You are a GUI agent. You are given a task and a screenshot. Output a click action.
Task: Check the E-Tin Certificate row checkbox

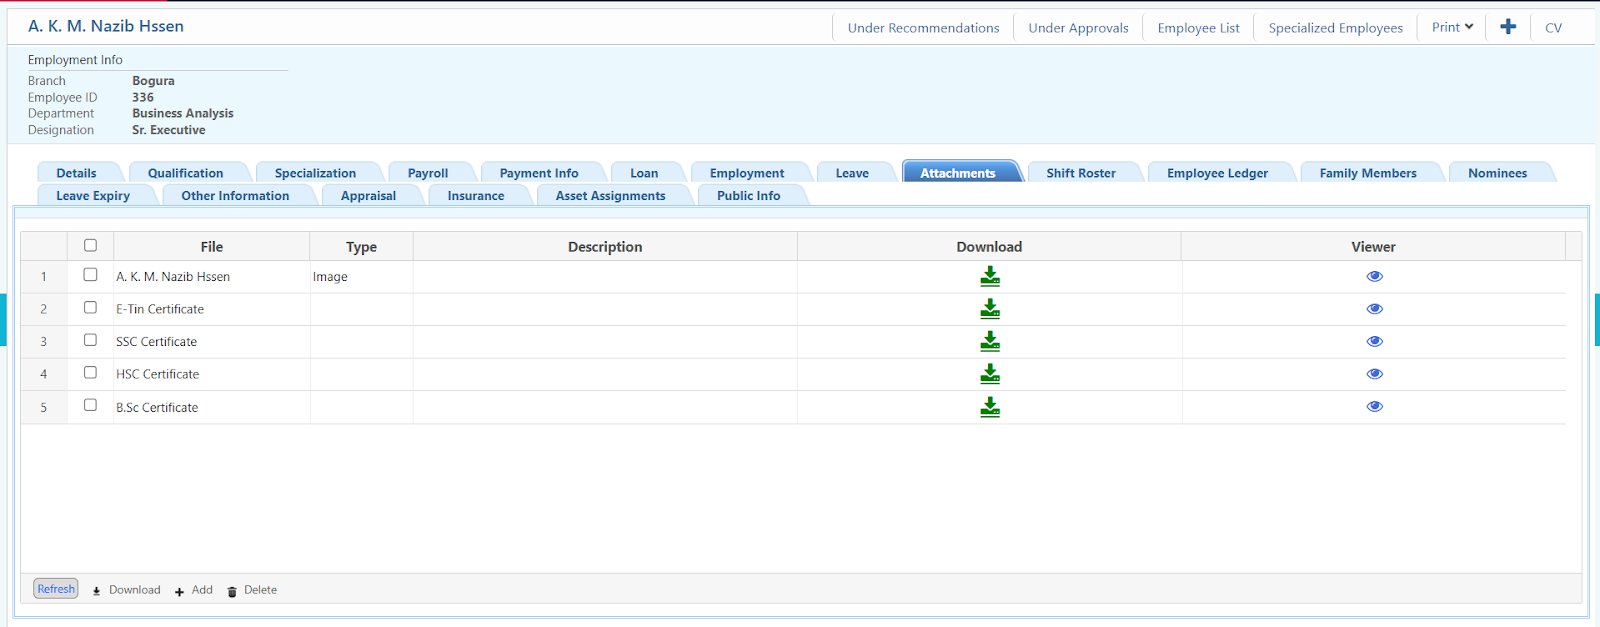90,308
